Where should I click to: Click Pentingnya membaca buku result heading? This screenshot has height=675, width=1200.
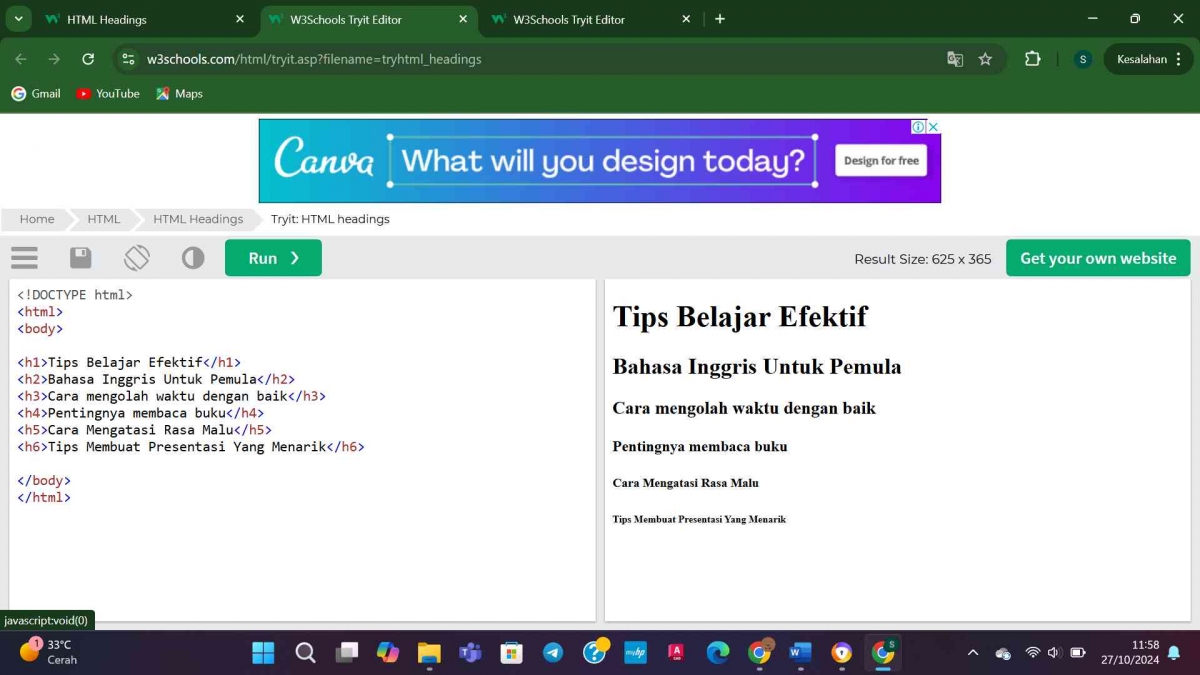(700, 447)
